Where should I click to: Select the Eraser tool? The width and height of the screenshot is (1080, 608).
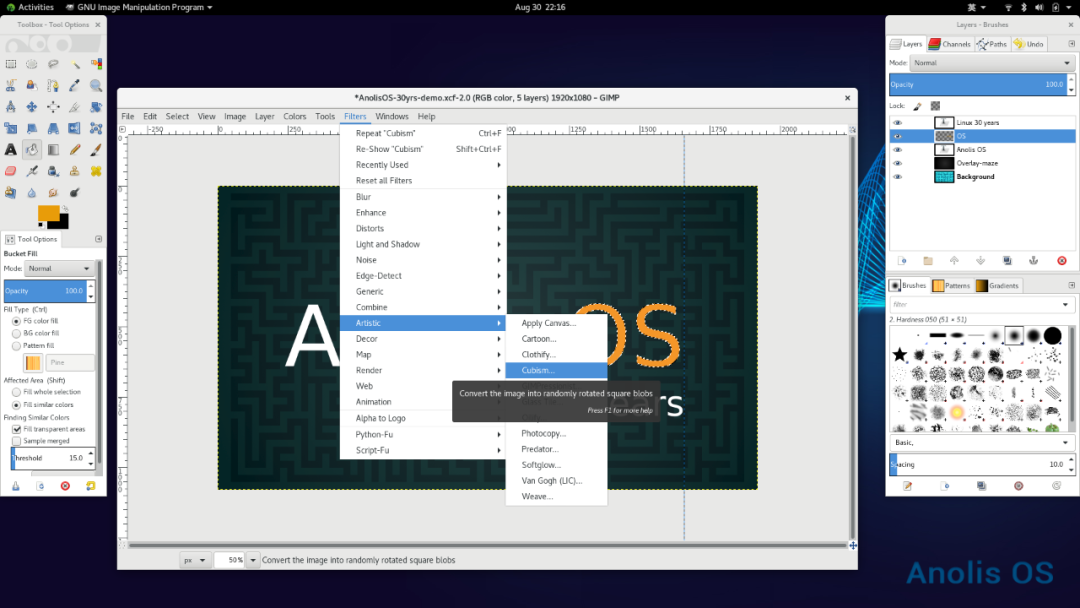coord(11,171)
